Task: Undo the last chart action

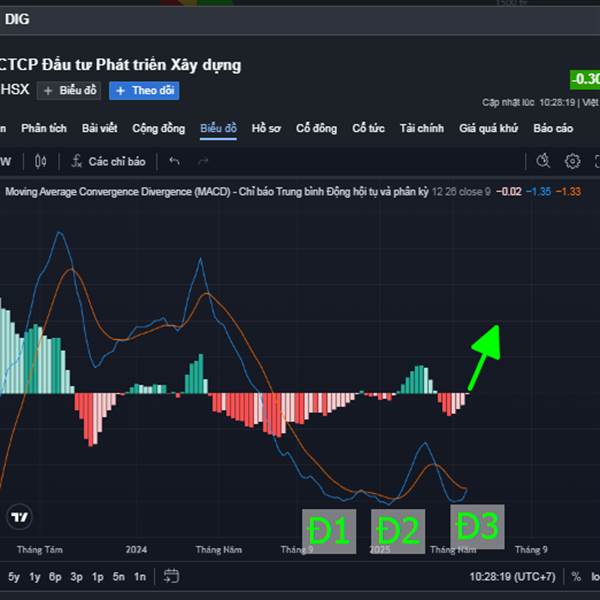Action: coord(174,161)
